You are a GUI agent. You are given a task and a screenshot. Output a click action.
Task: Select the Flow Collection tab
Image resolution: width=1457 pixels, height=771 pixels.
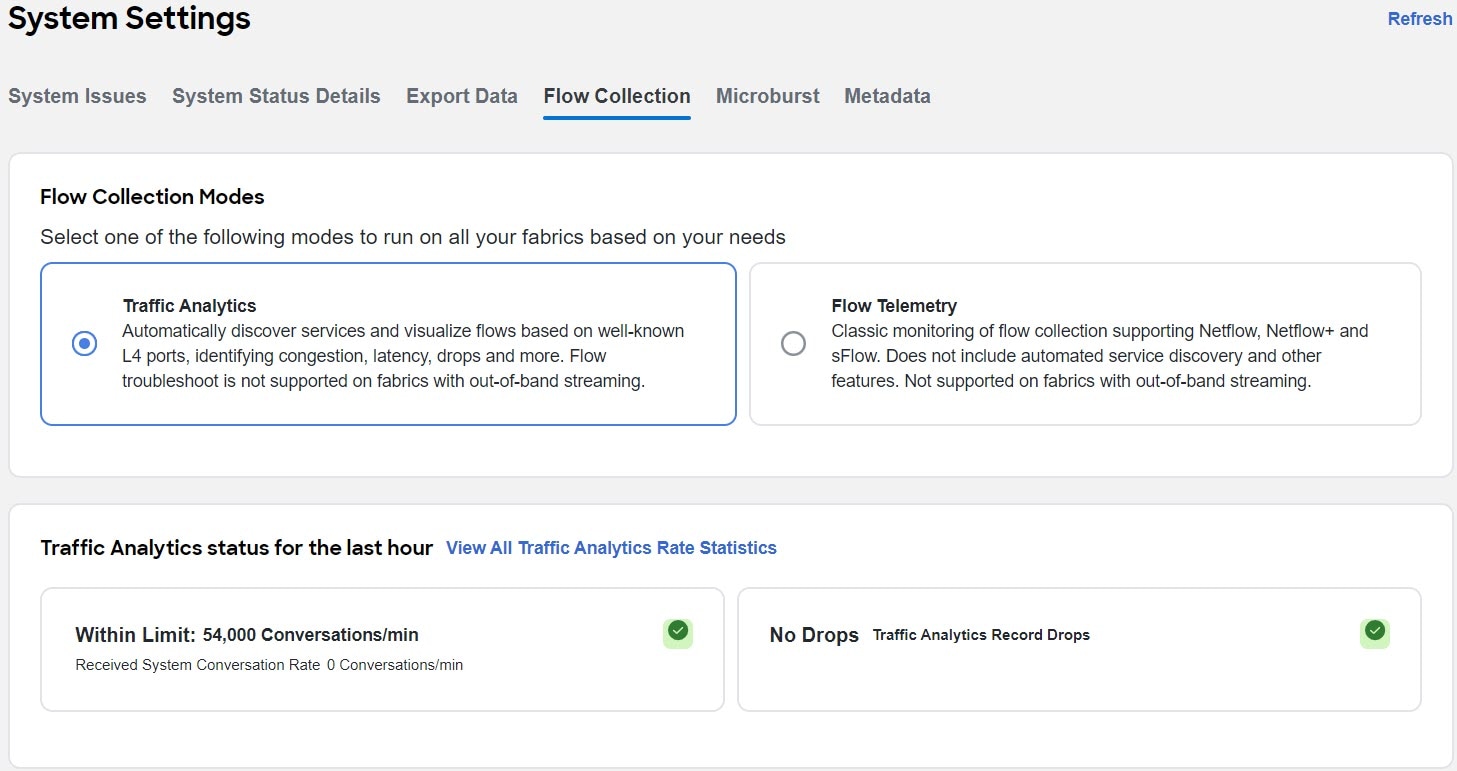617,96
